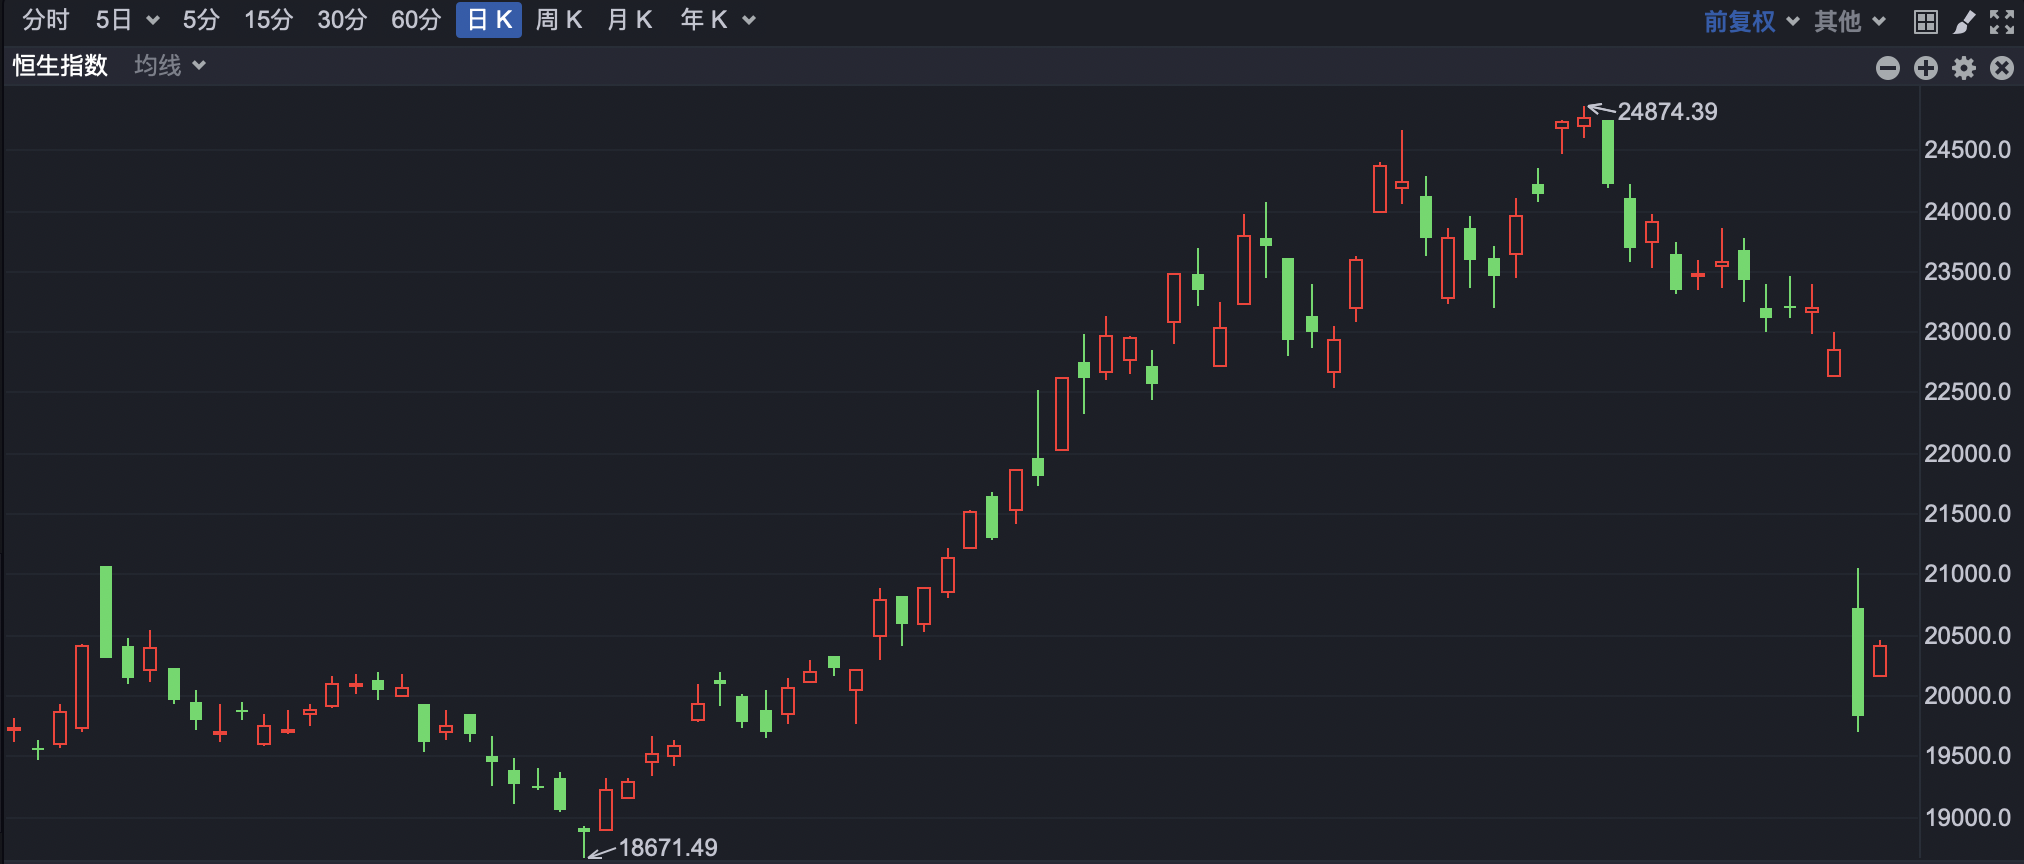Activate the drawing brush tool
Screen dimensions: 2024x864
1964,22
